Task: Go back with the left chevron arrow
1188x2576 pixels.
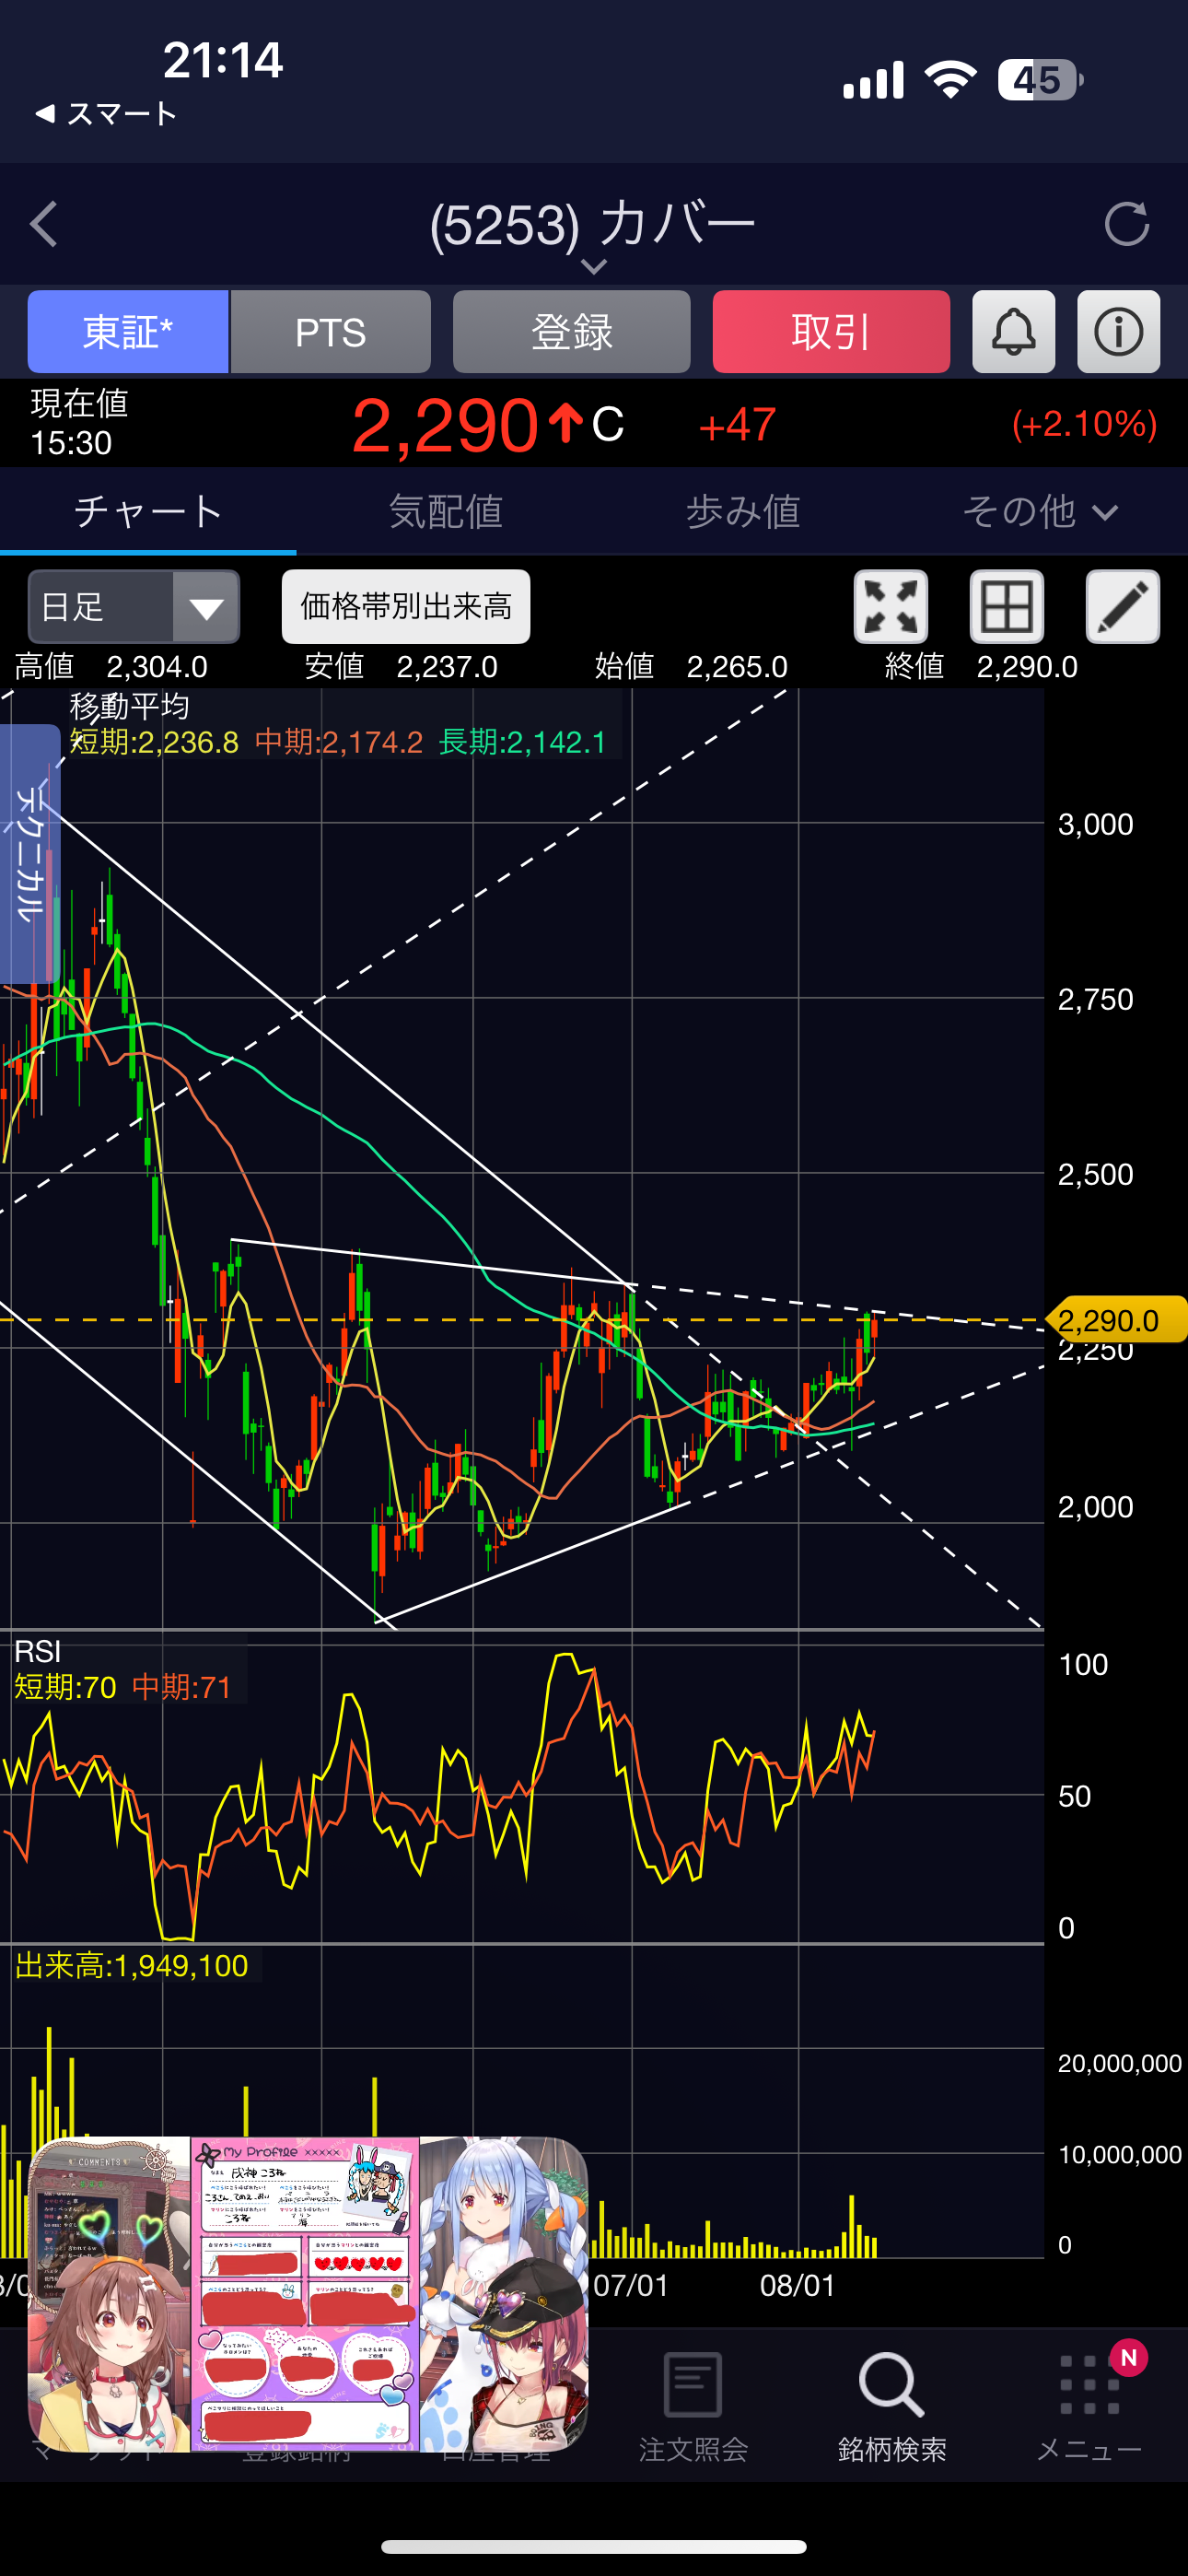Action: (44, 224)
